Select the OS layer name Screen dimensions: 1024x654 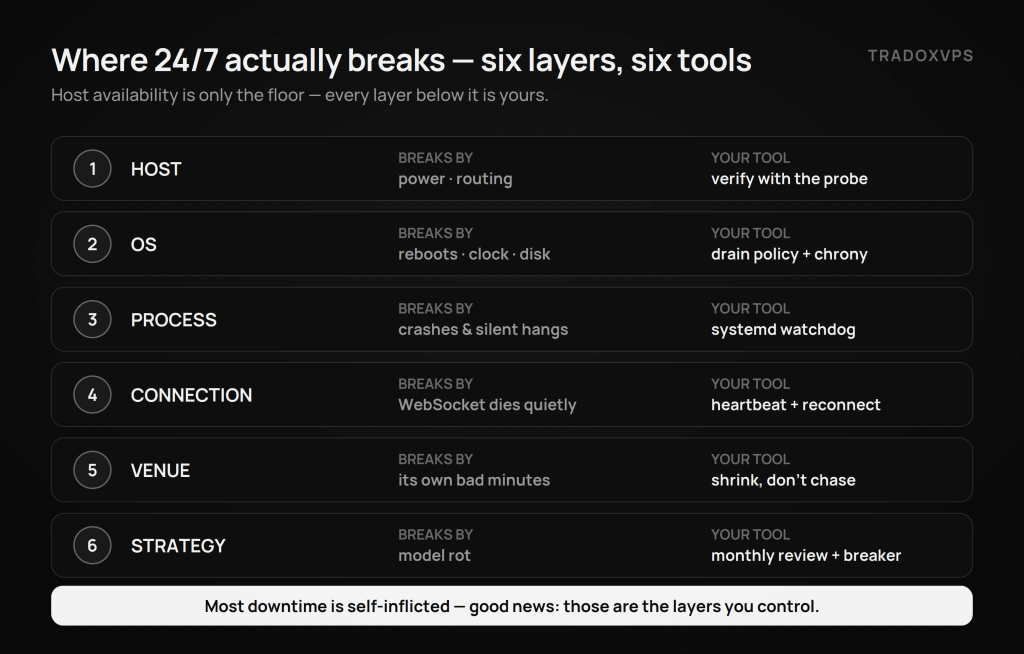[x=144, y=244]
